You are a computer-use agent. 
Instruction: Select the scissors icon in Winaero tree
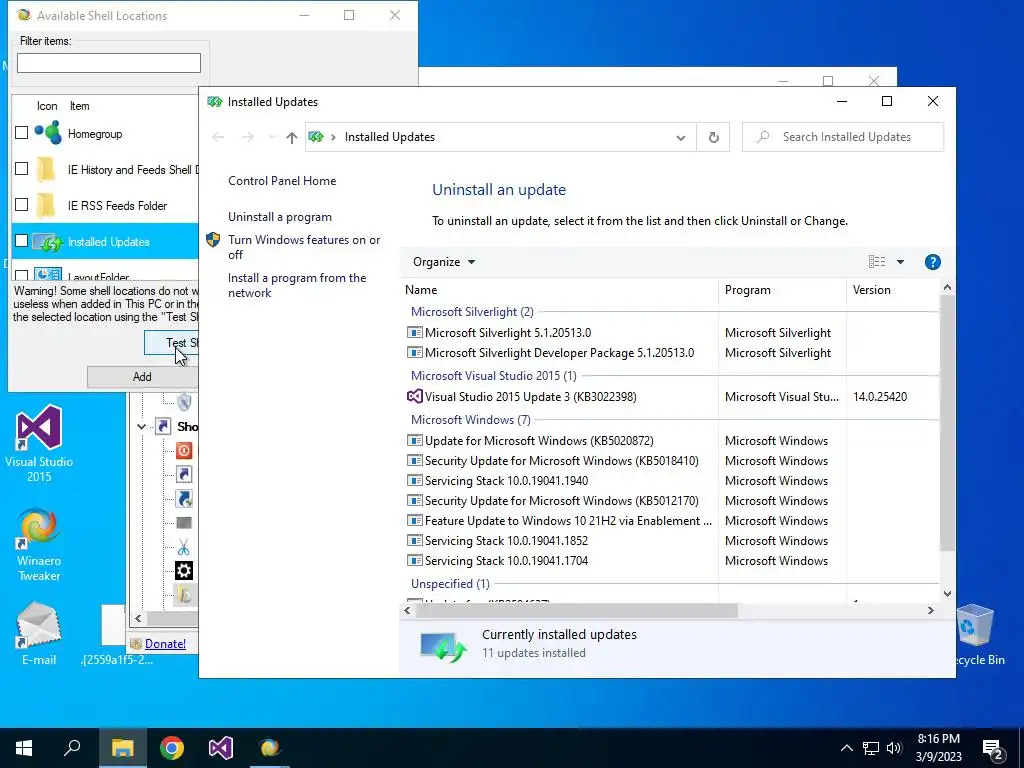(x=184, y=547)
